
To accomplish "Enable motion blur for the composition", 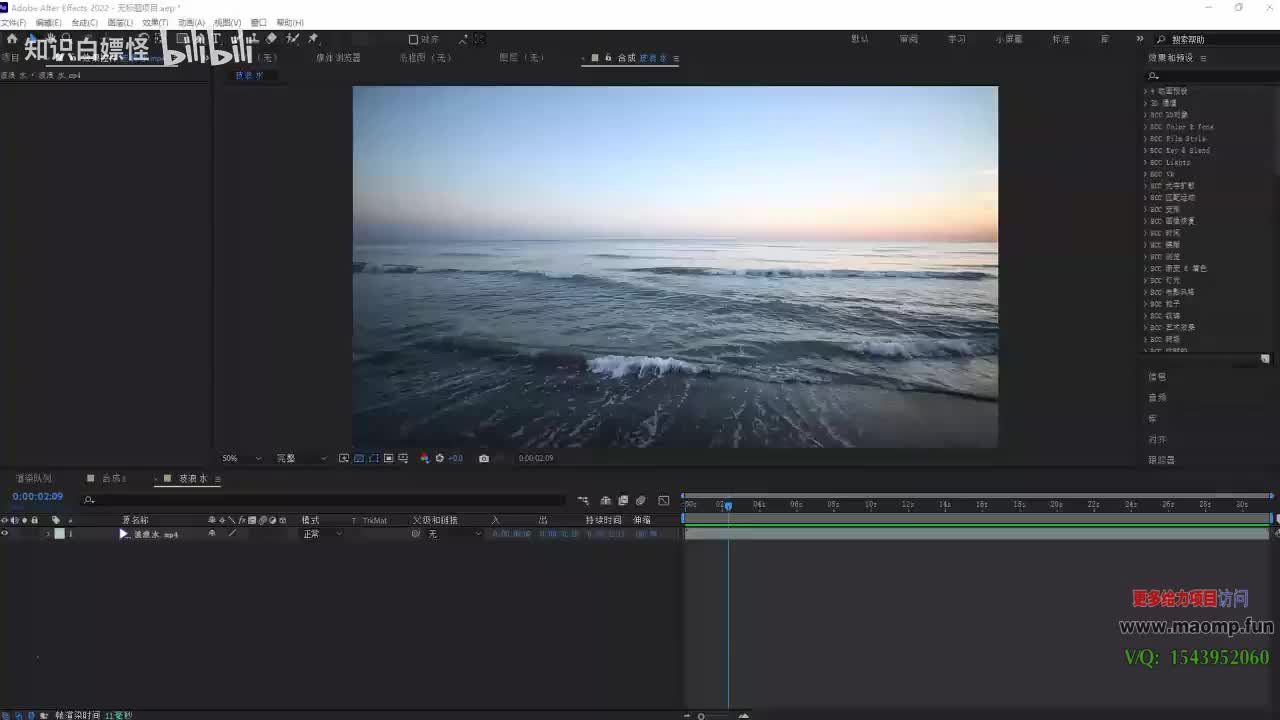I will 641,500.
